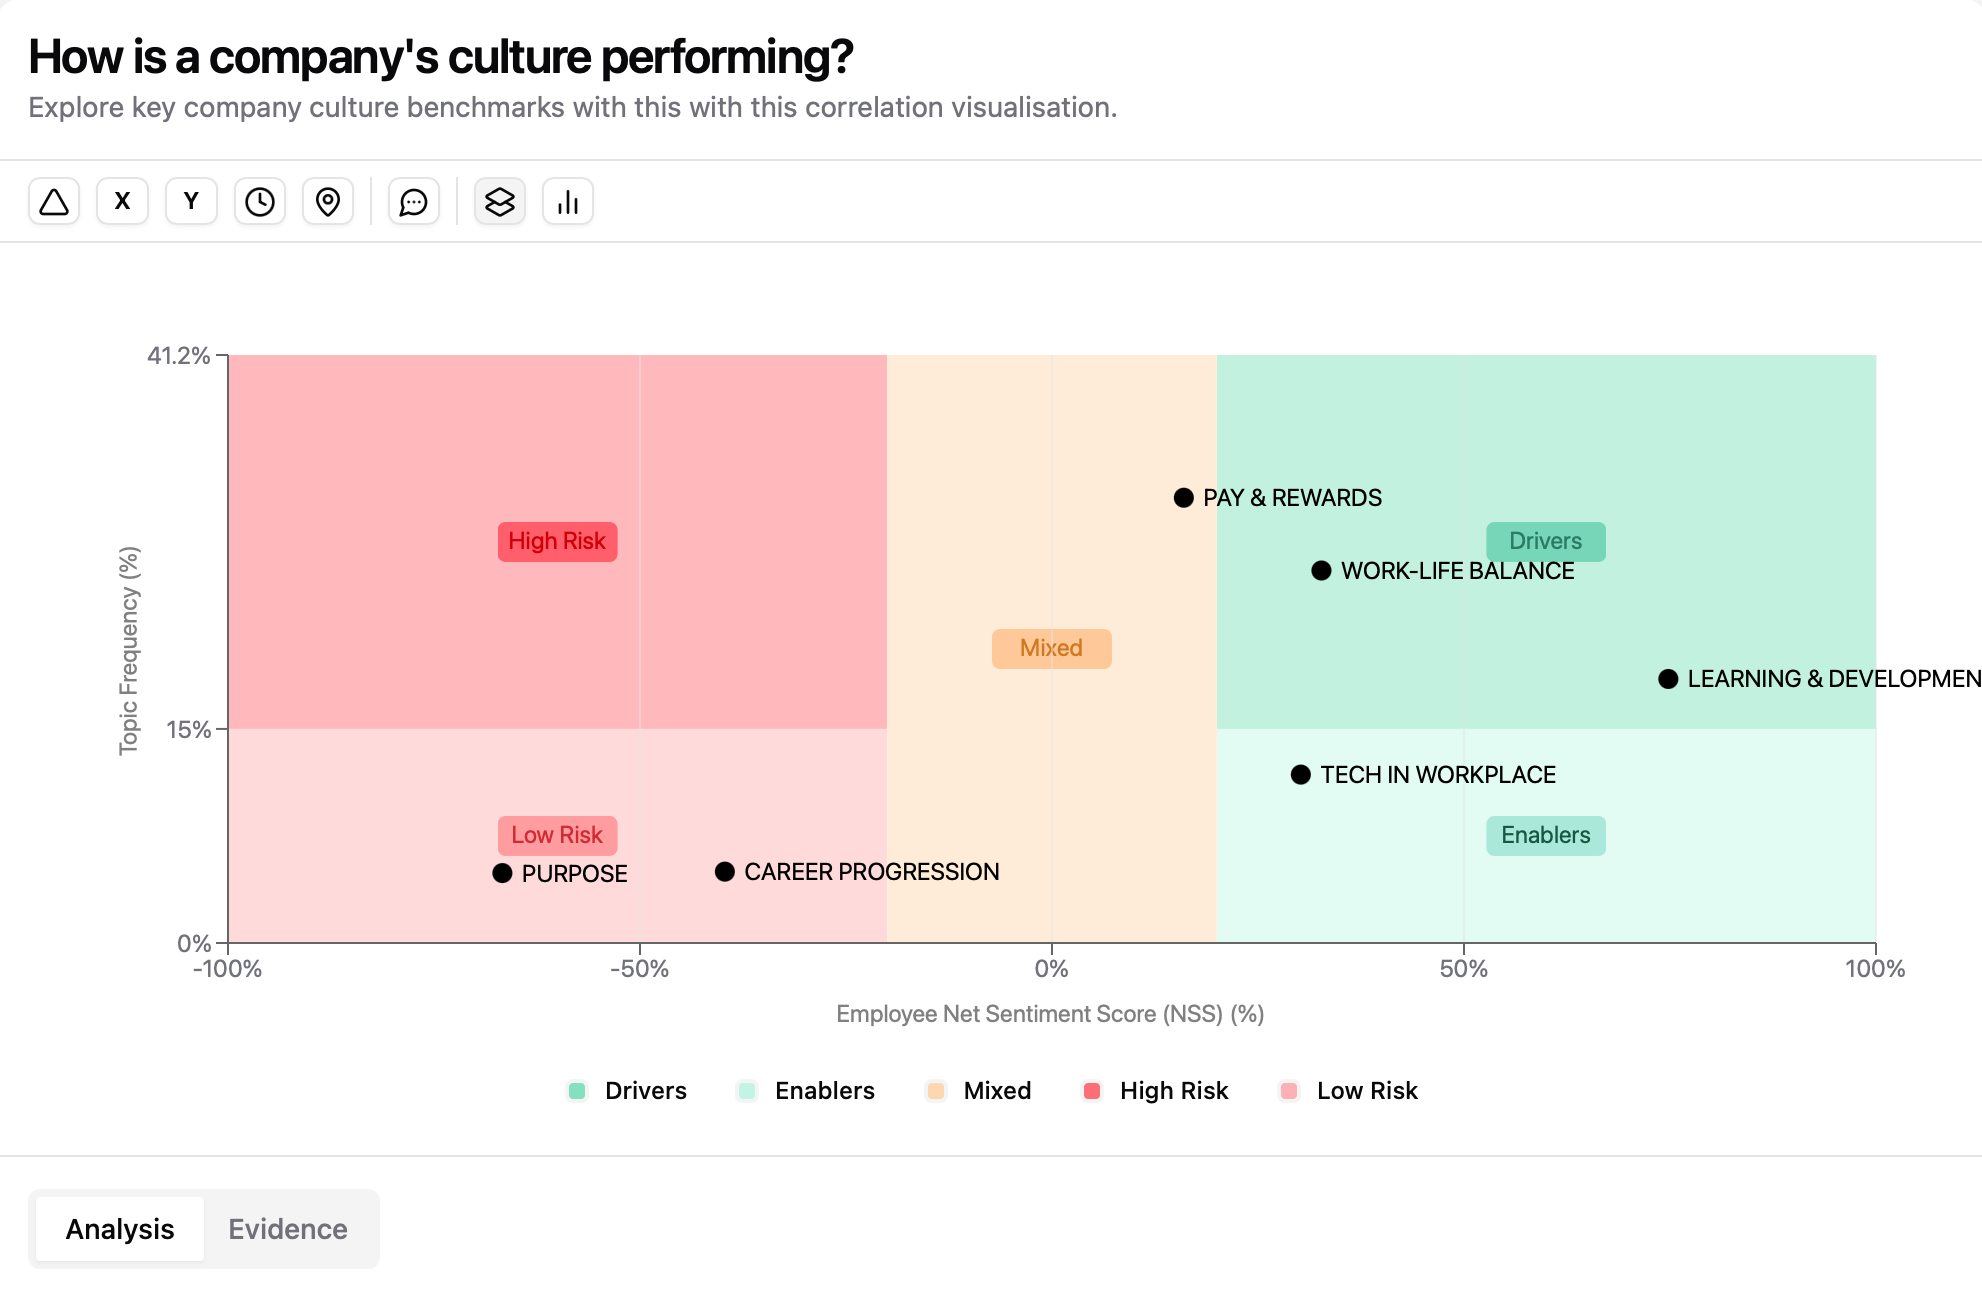Screen dimensions: 1982x1290
Task: Select the Analysis tab
Action: click(120, 1229)
